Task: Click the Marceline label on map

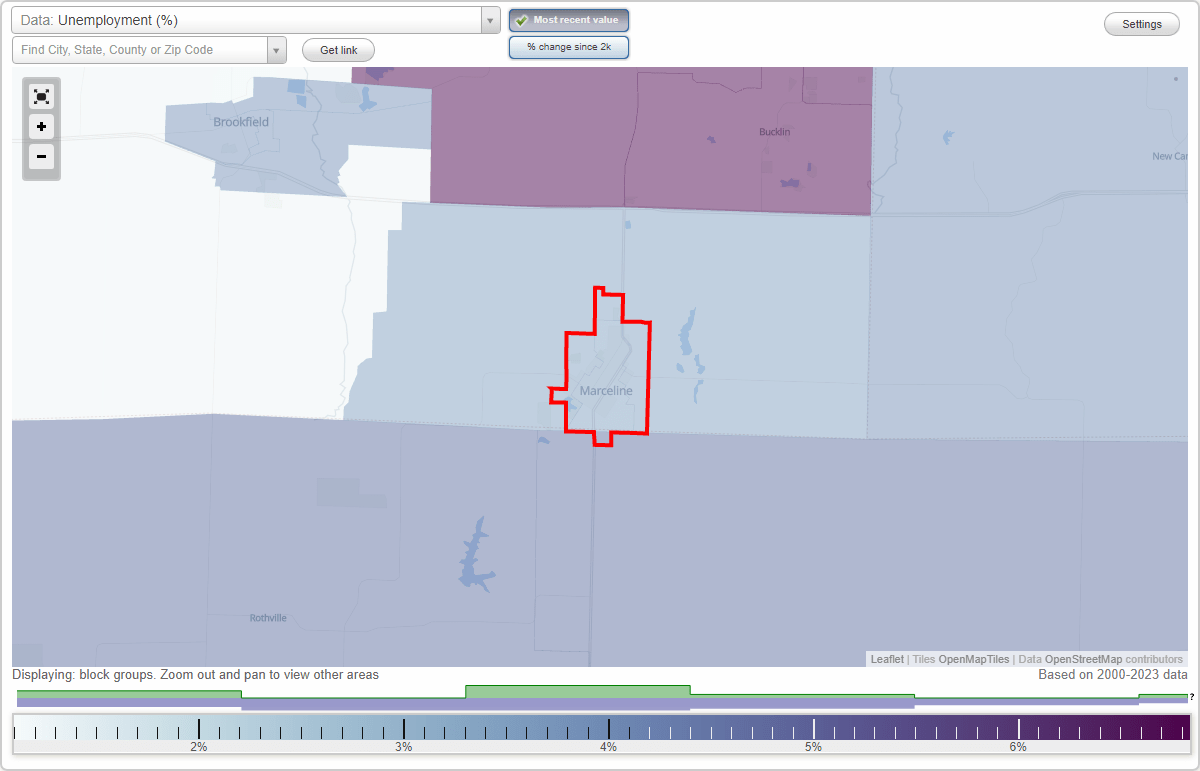Action: point(606,391)
